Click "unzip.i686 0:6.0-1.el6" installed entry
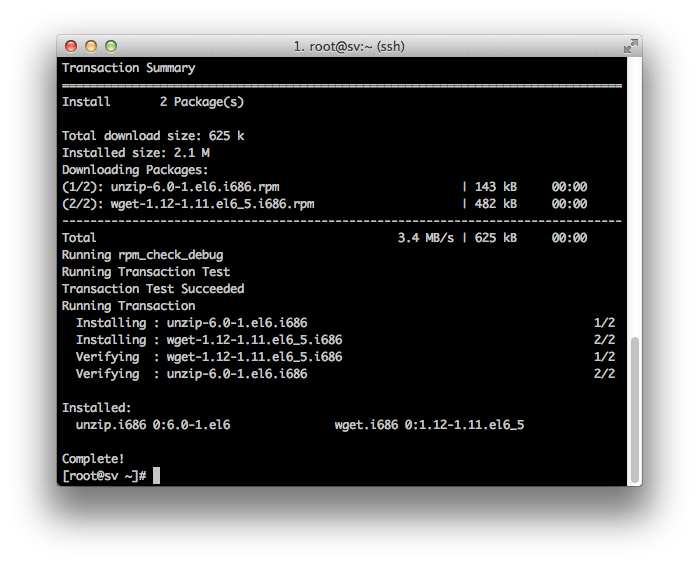 coord(153,425)
